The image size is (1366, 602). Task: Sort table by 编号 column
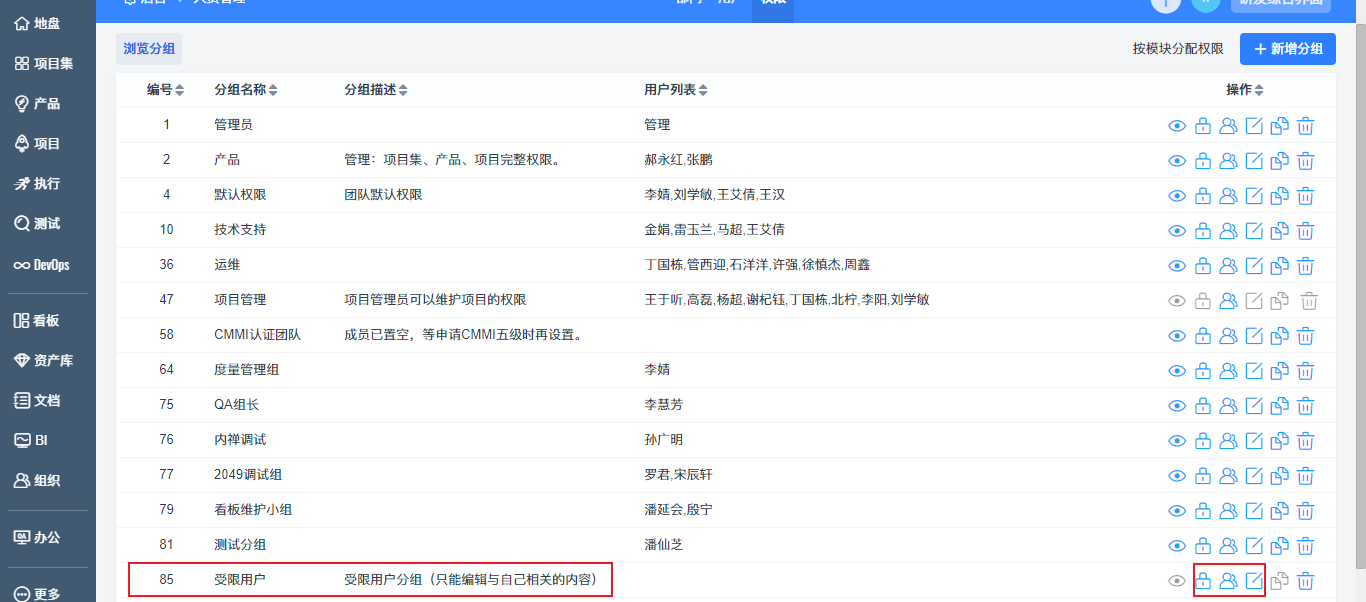coord(165,90)
